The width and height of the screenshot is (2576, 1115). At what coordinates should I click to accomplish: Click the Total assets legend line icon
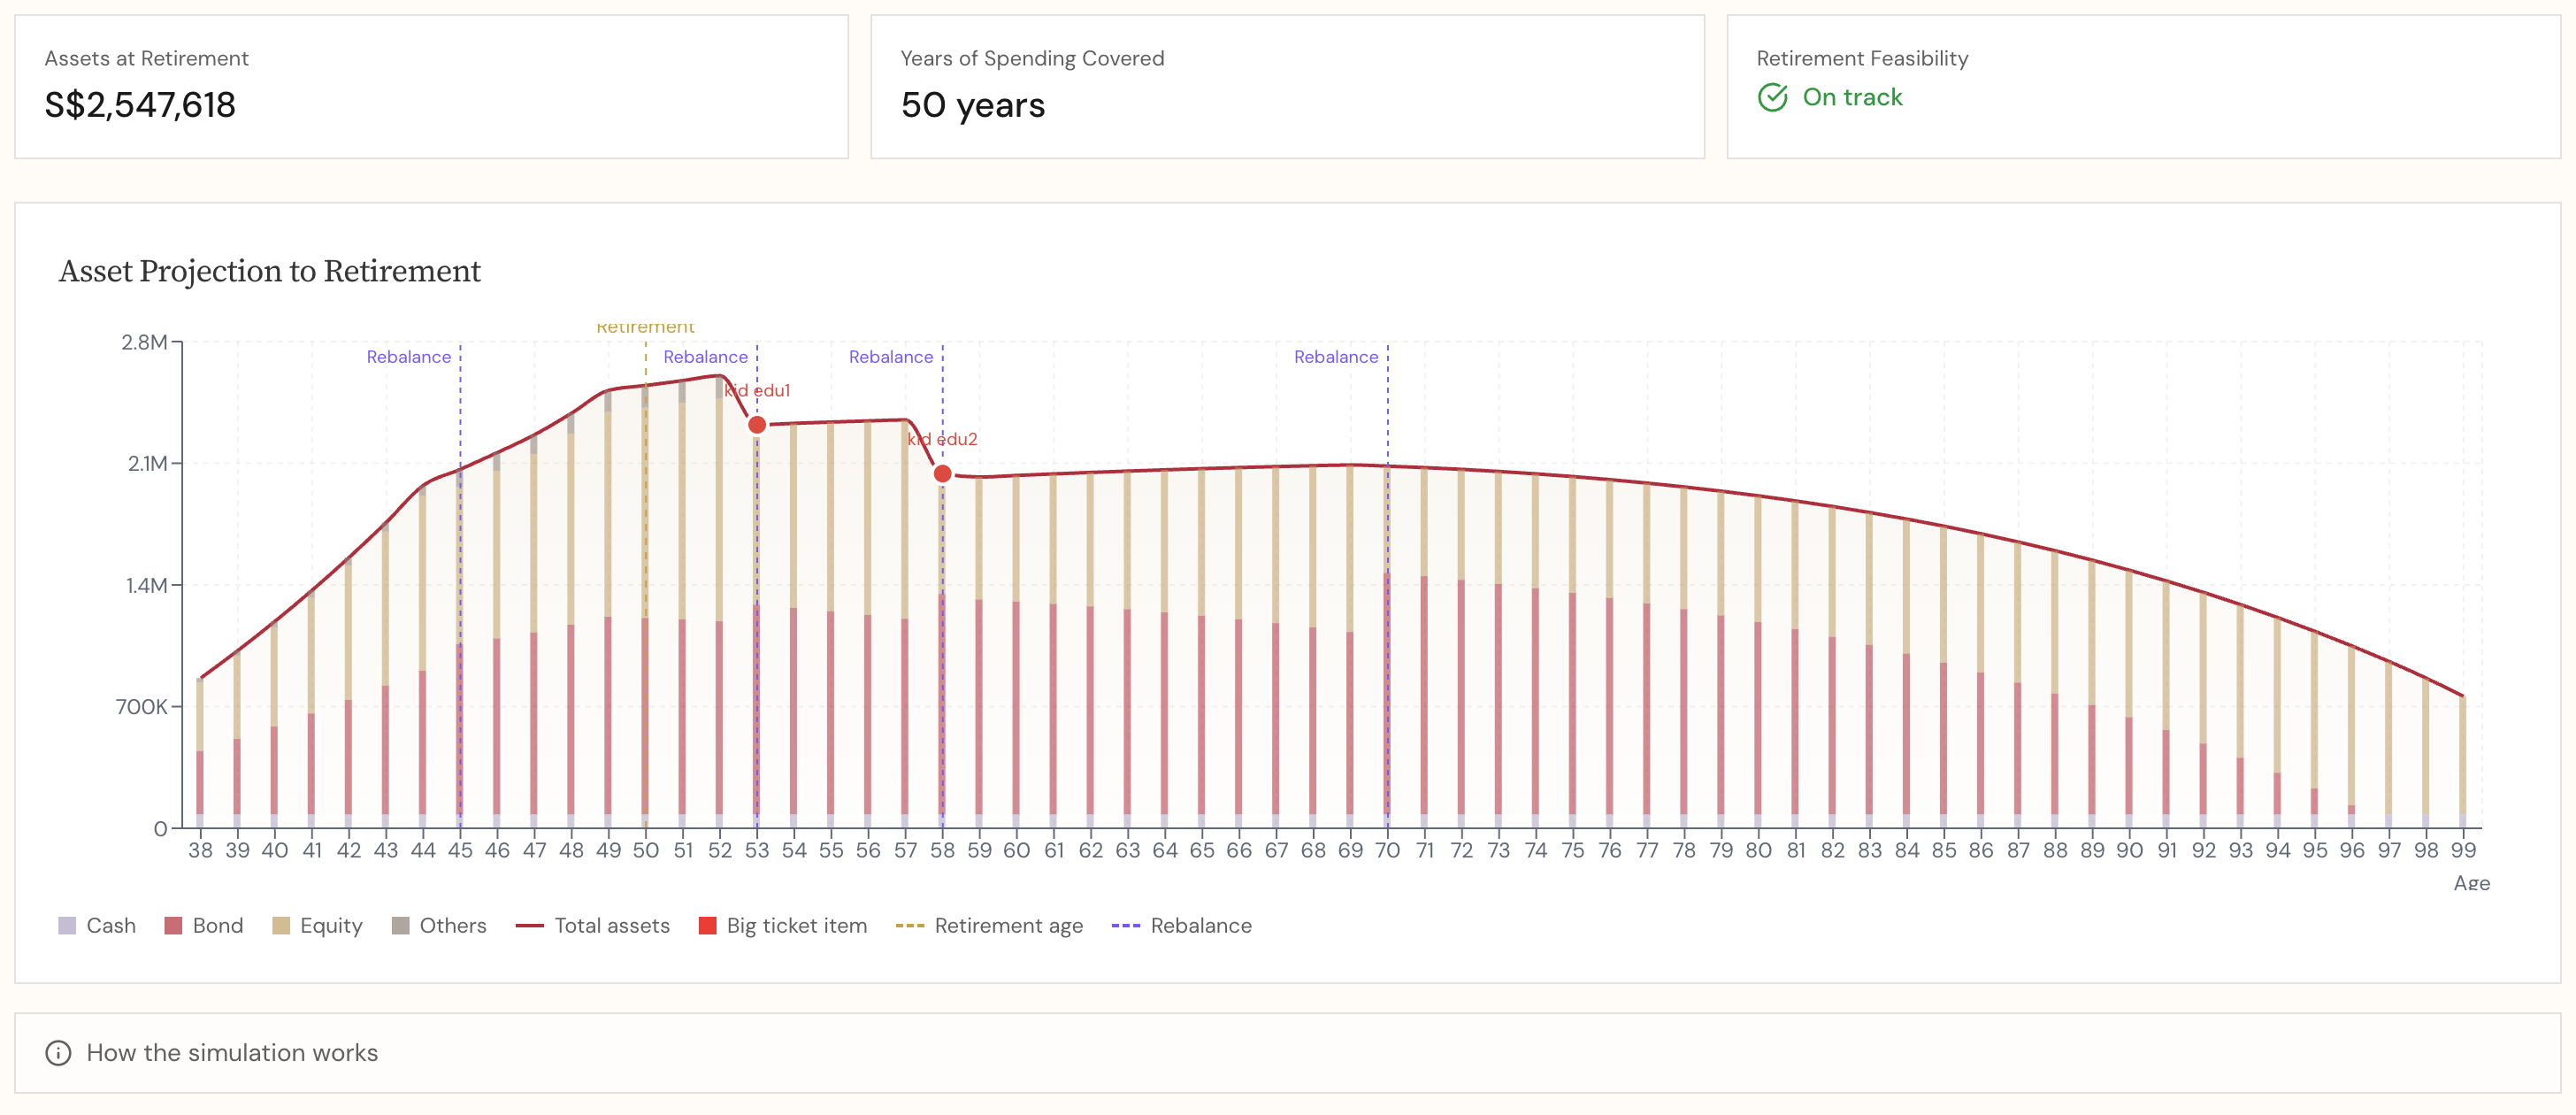point(529,926)
